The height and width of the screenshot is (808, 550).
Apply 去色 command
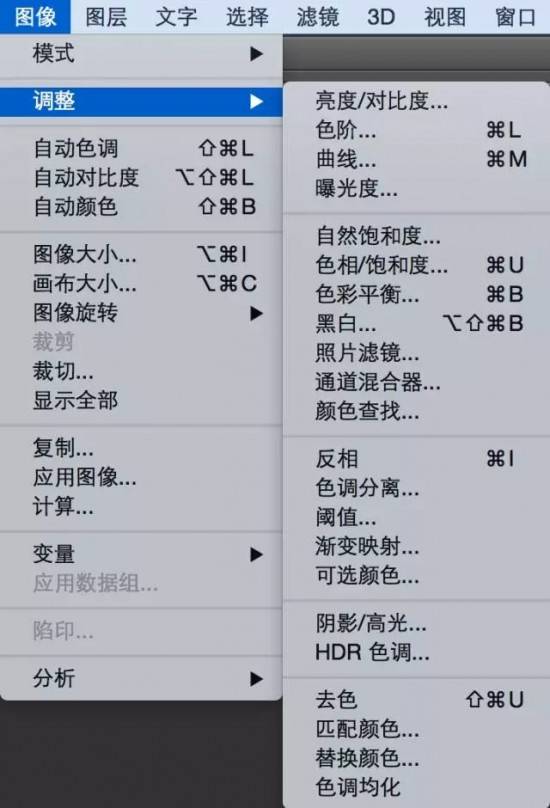[x=416, y=700]
